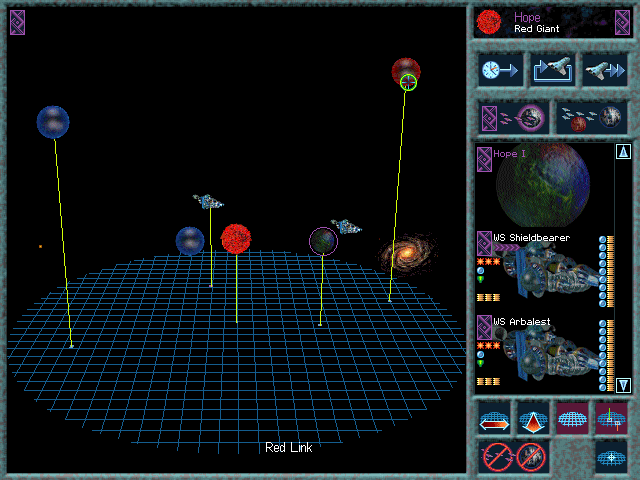The height and width of the screenshot is (480, 640).
Task: Click the green targeting reticle on the red star
Action: tap(408, 82)
